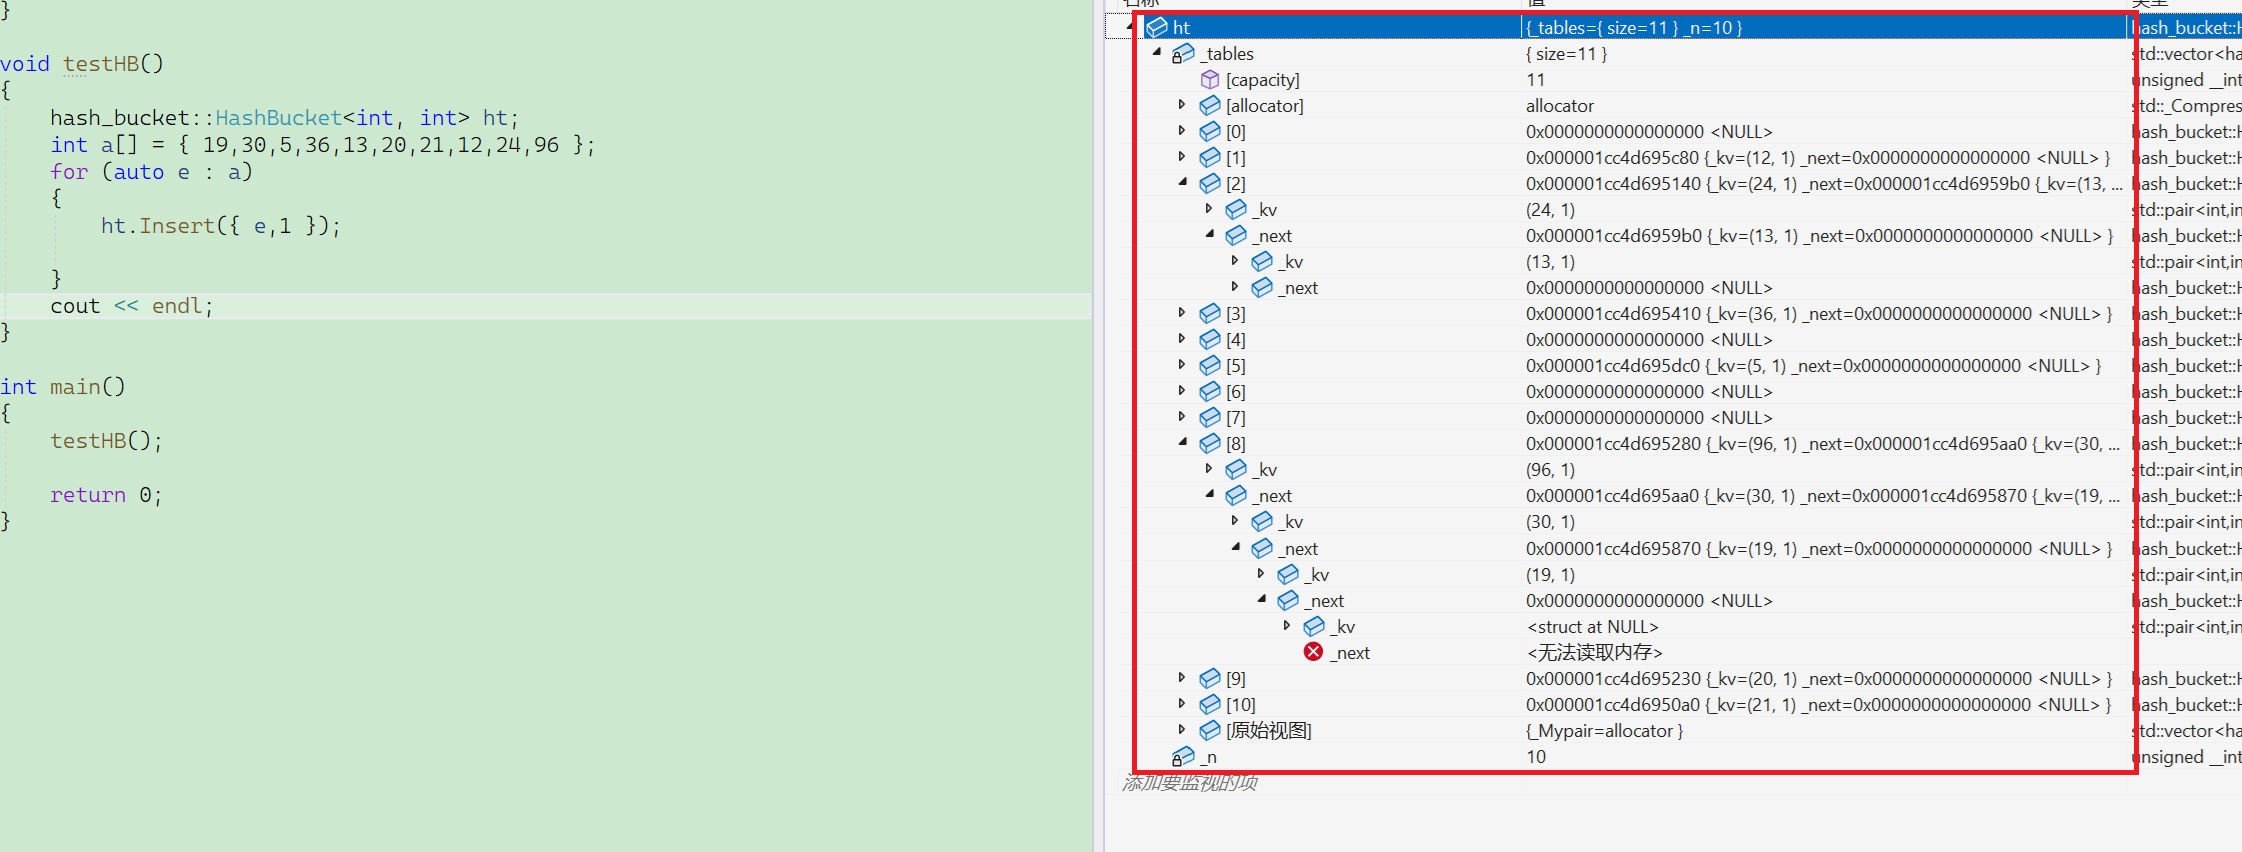This screenshot has width=2242, height=852.
Task: Click the cube icon of bucket [0]
Action: [1210, 131]
